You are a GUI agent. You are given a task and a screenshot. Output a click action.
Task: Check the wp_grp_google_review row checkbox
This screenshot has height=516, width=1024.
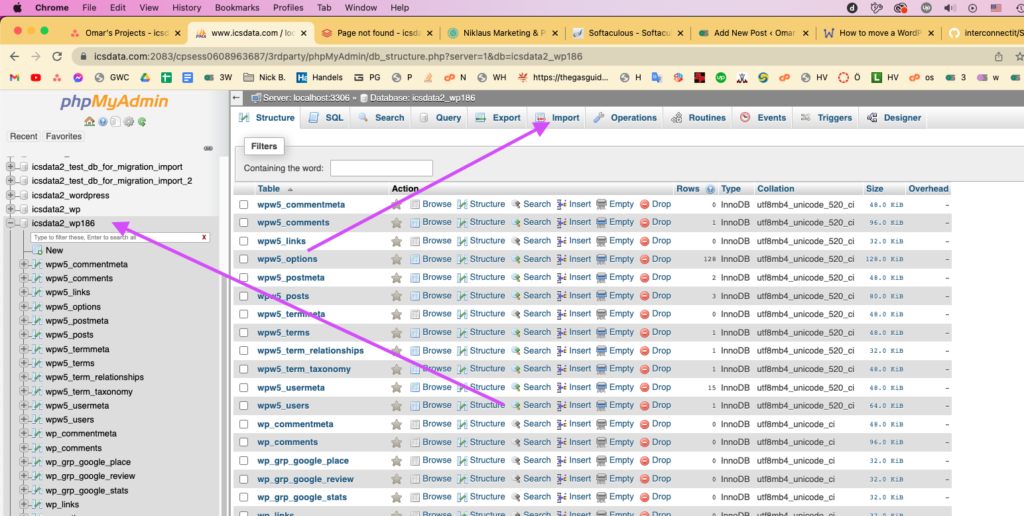coord(244,479)
